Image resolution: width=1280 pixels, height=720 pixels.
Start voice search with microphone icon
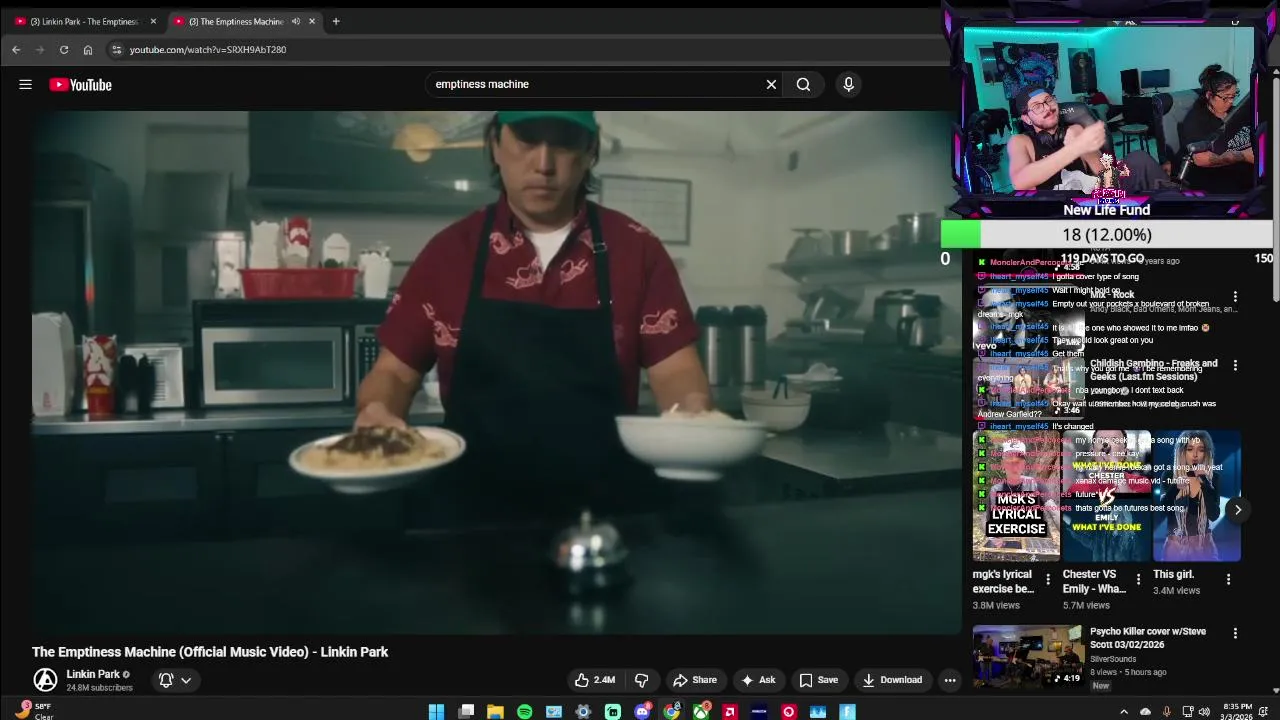point(848,85)
